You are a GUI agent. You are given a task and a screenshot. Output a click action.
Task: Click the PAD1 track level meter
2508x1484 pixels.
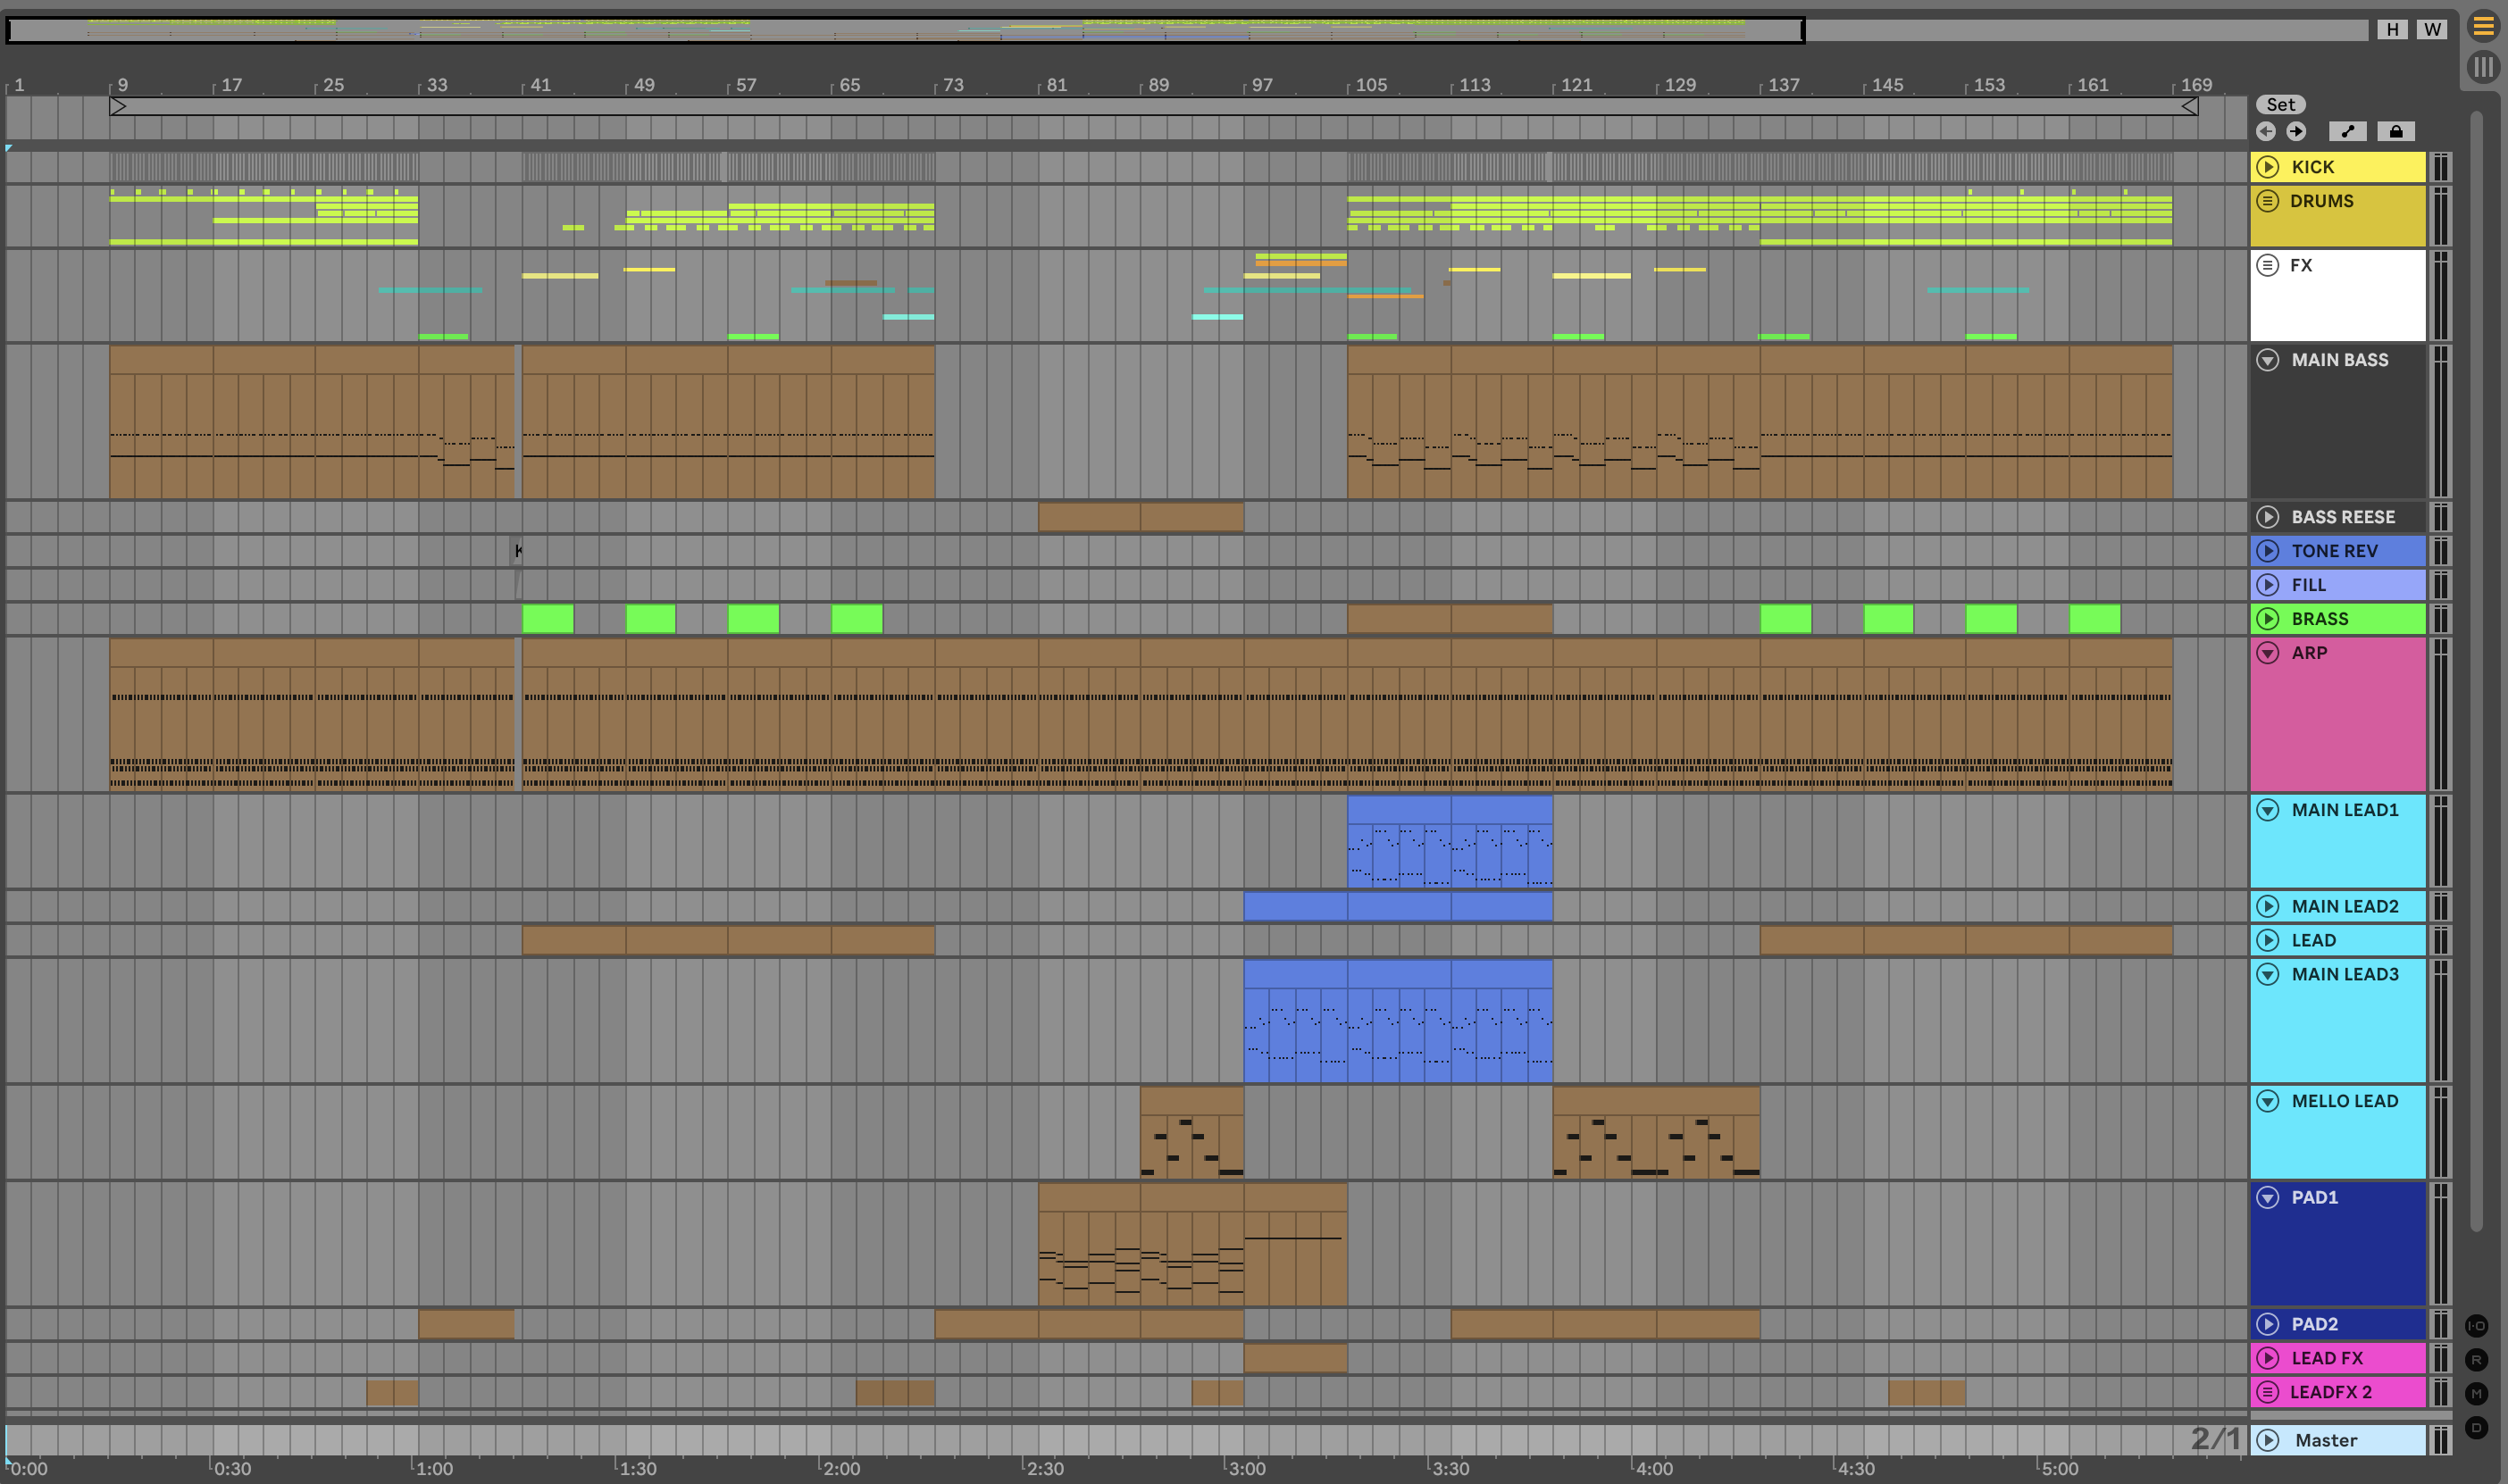pos(2441,1244)
